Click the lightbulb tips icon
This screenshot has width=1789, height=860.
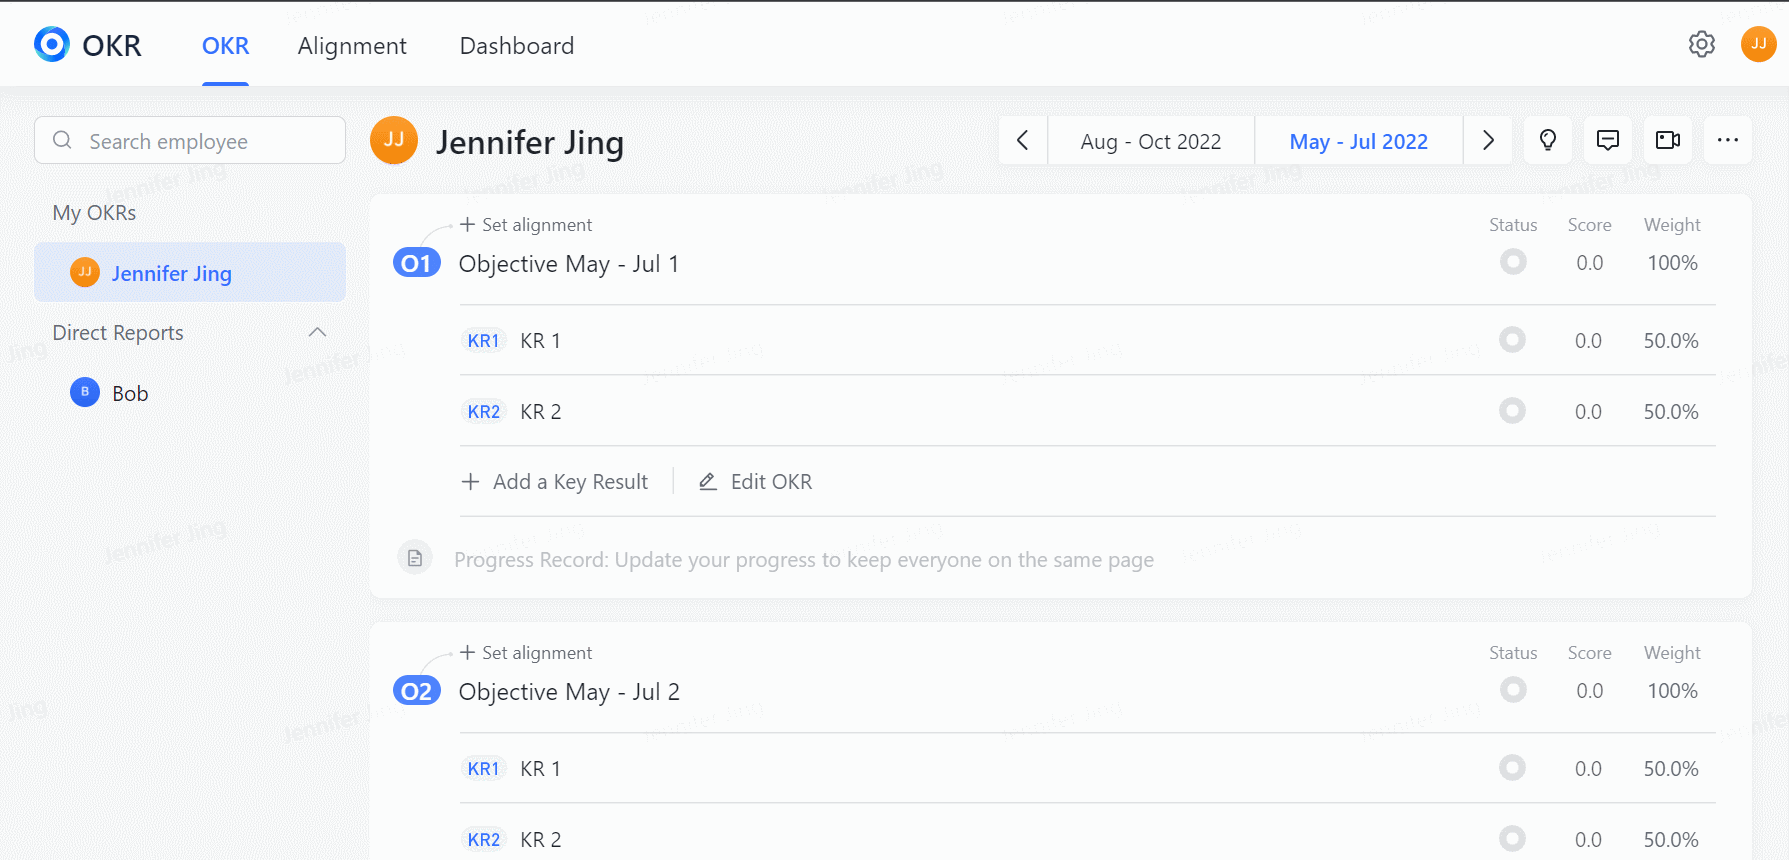pos(1547,140)
